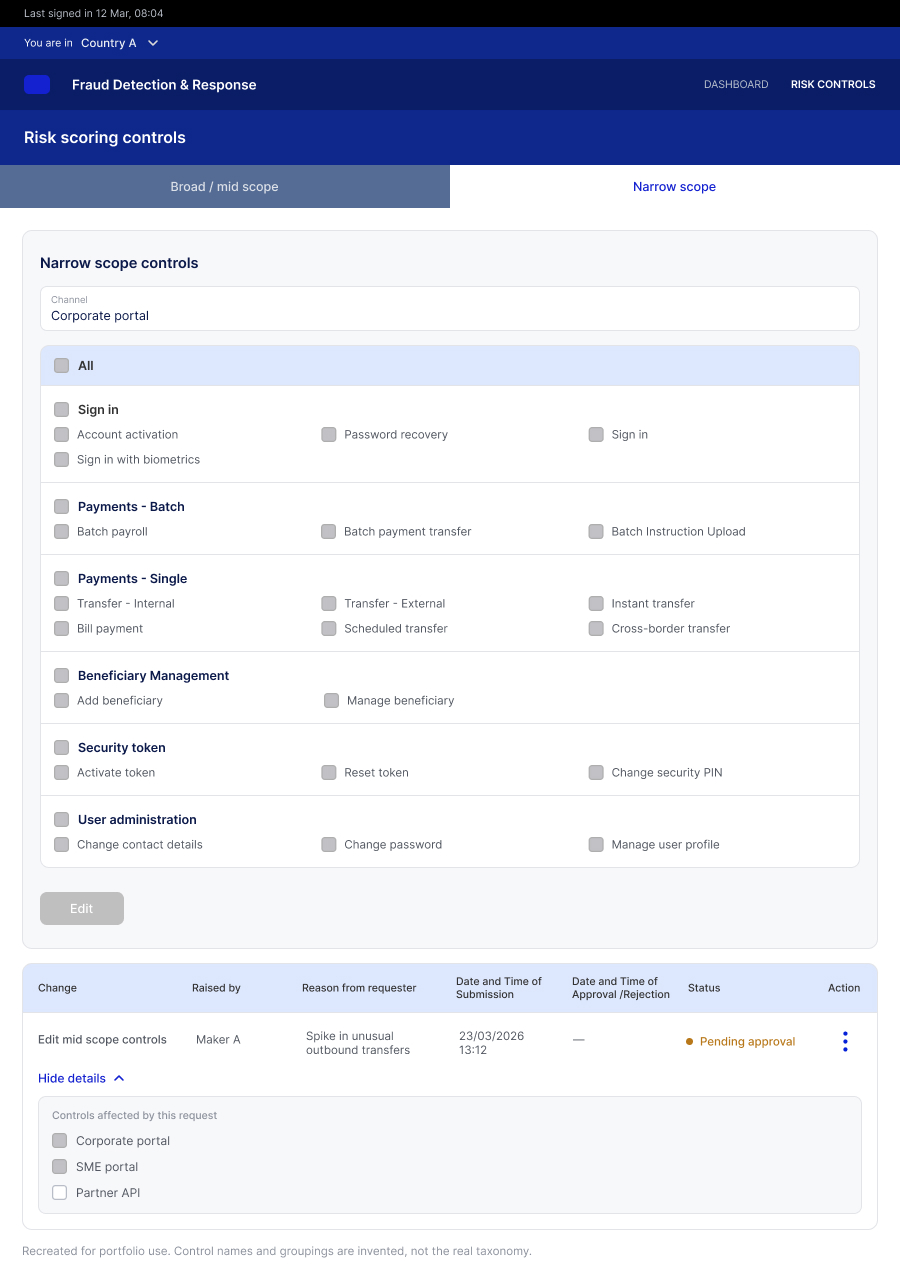Select the Narrow scope tab
Screen dimensions: 900x1284
click(x=675, y=187)
